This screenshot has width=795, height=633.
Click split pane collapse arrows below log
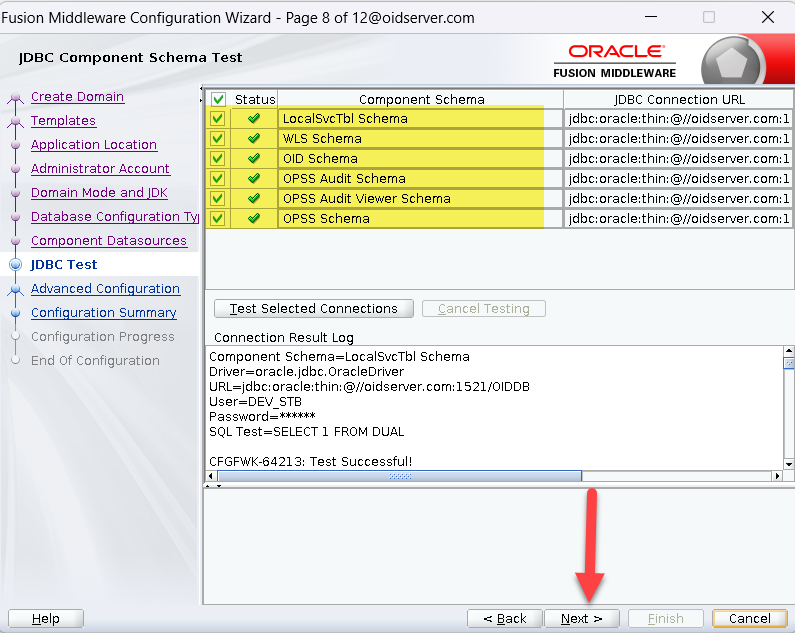click(x=213, y=485)
